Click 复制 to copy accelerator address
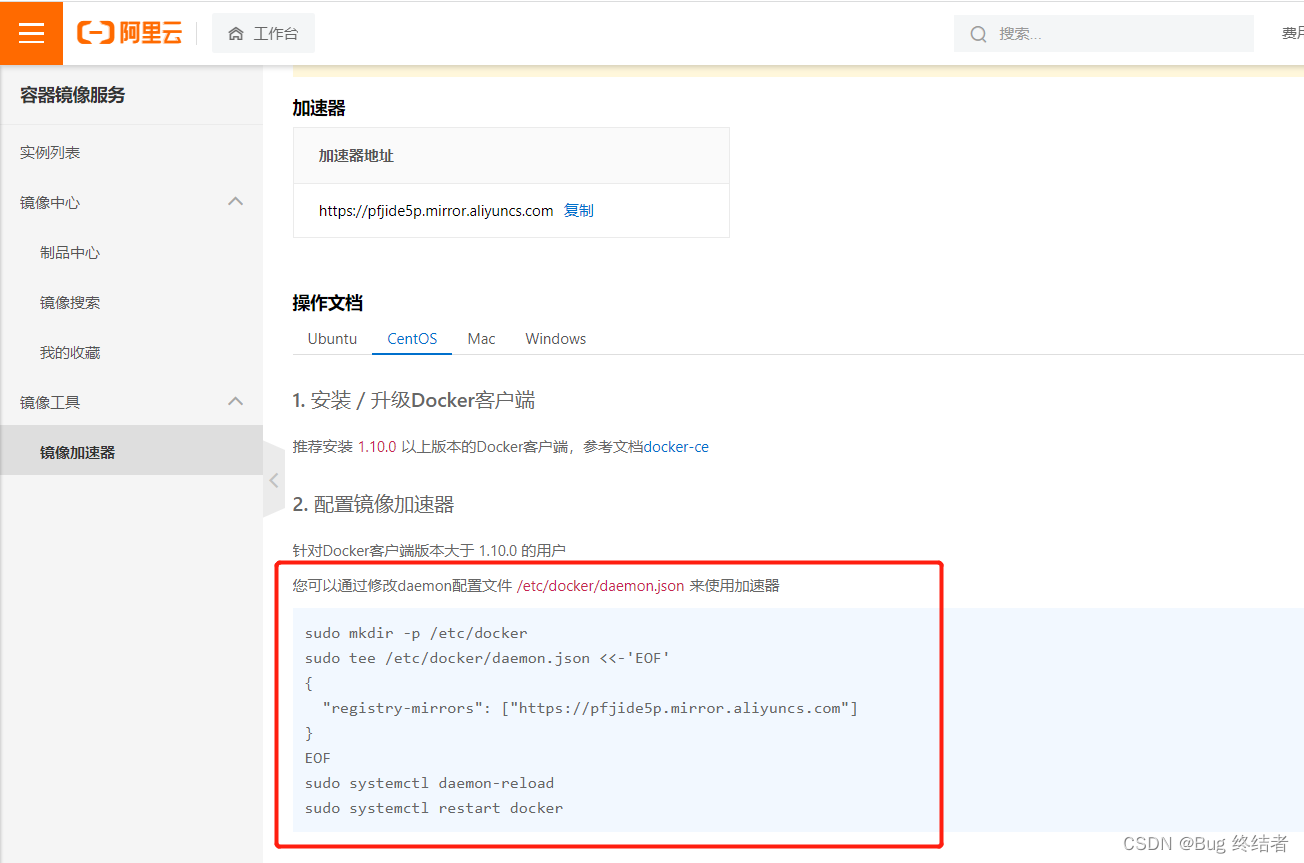 [x=579, y=210]
